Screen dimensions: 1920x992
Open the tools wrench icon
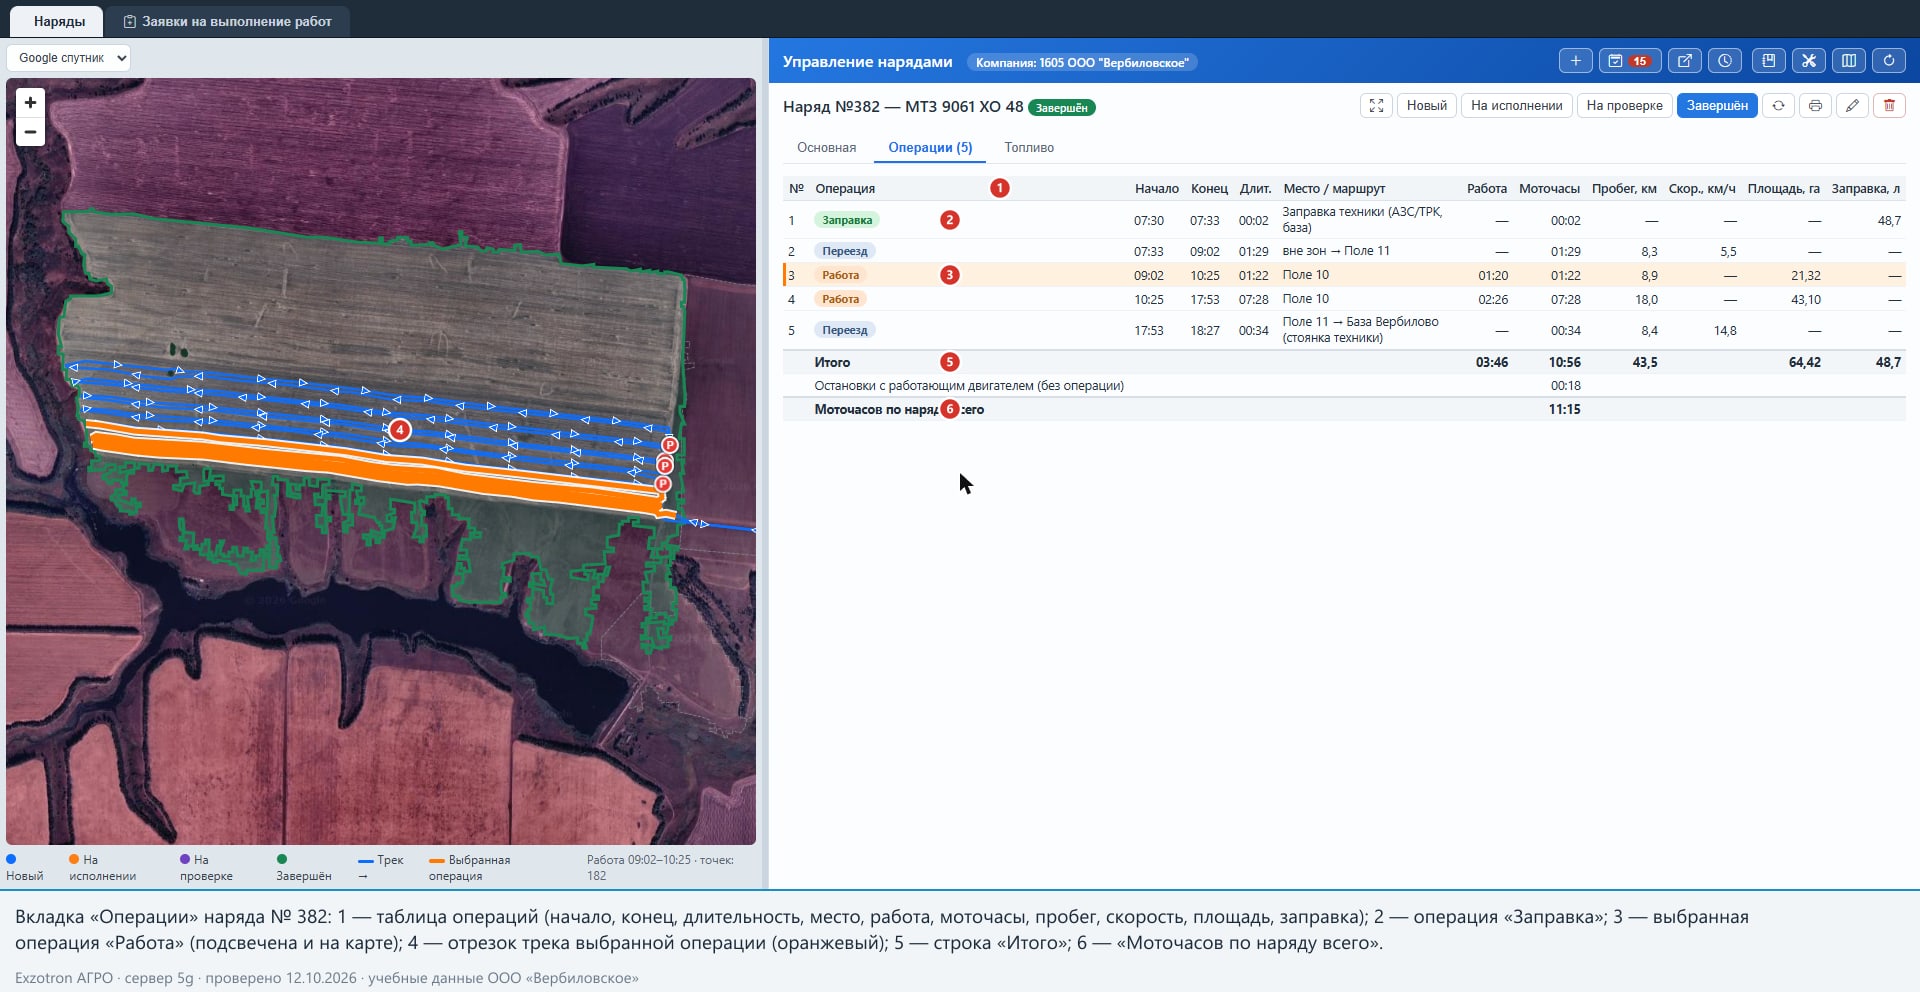coord(1808,61)
